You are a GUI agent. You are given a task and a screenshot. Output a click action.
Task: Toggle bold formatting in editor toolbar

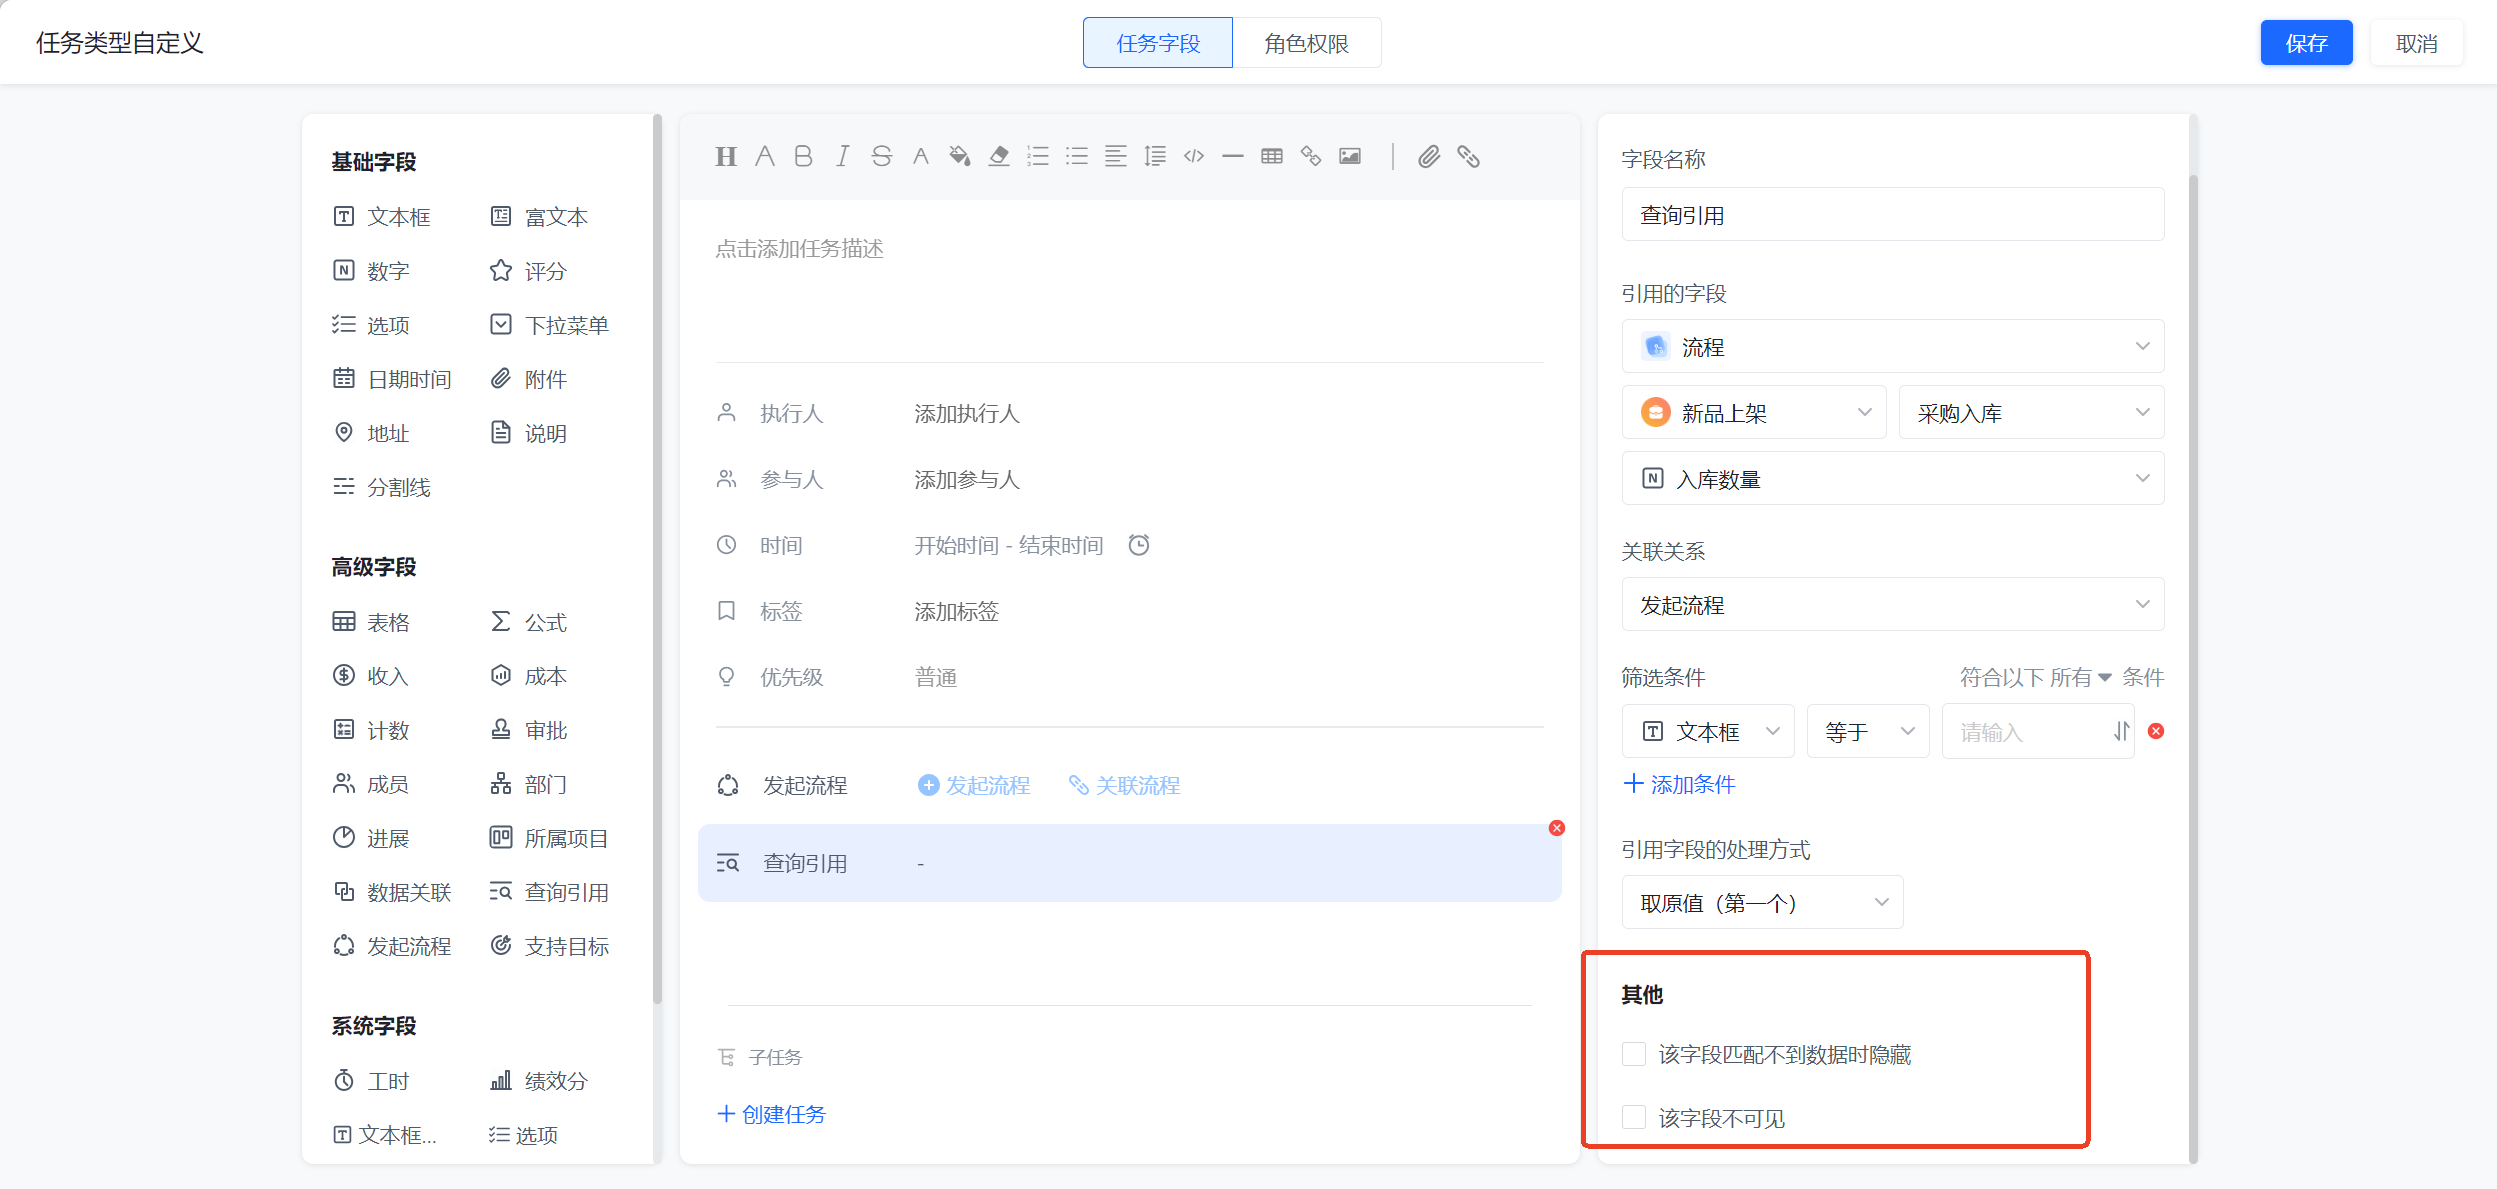[803, 156]
